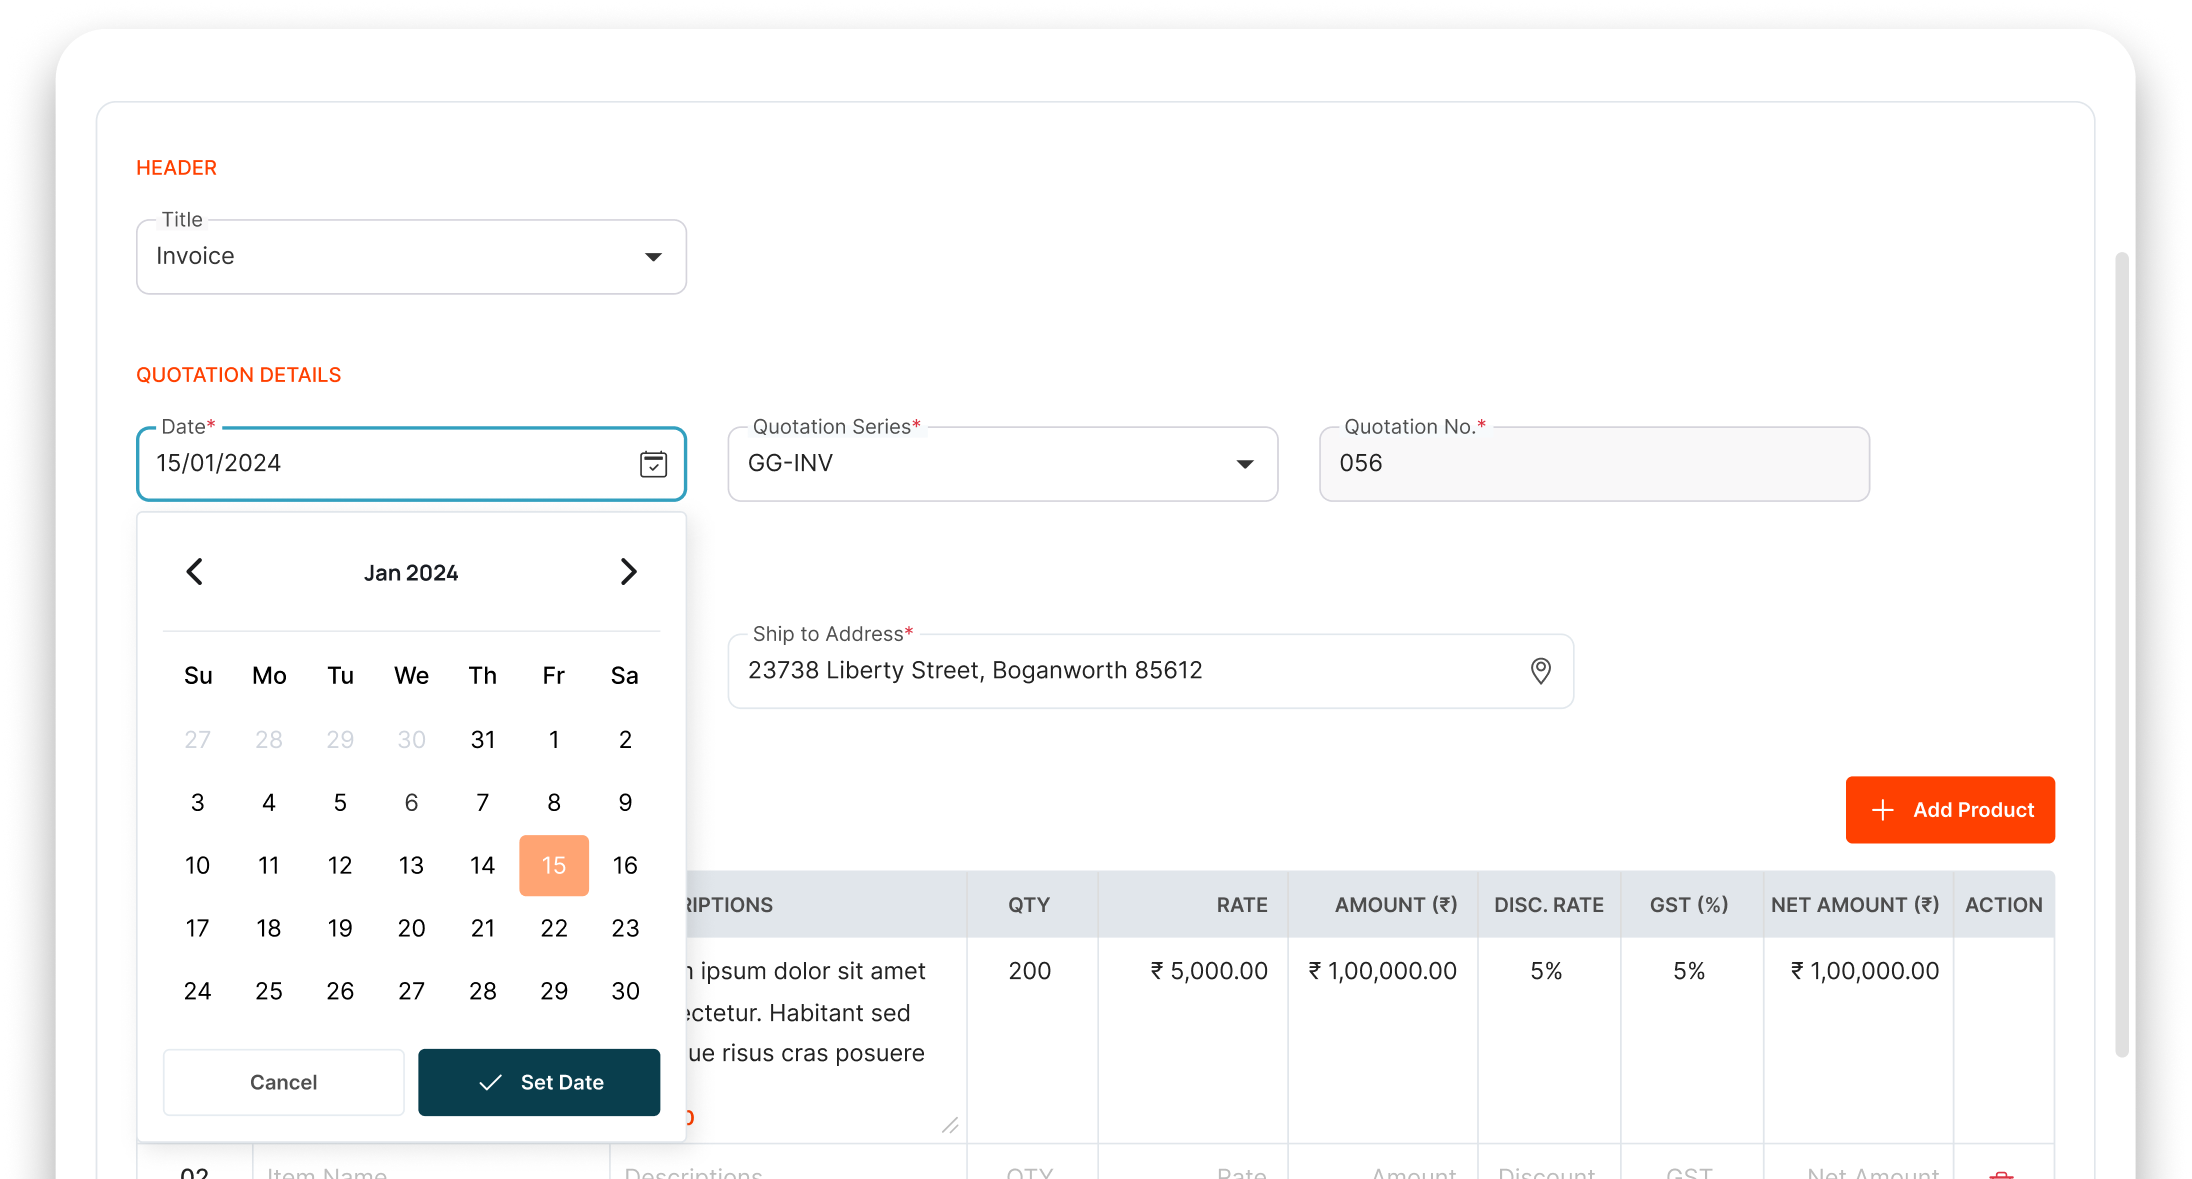Click the DISC. RATE column header
Image resolution: width=2192 pixels, height=1179 pixels.
click(1549, 905)
